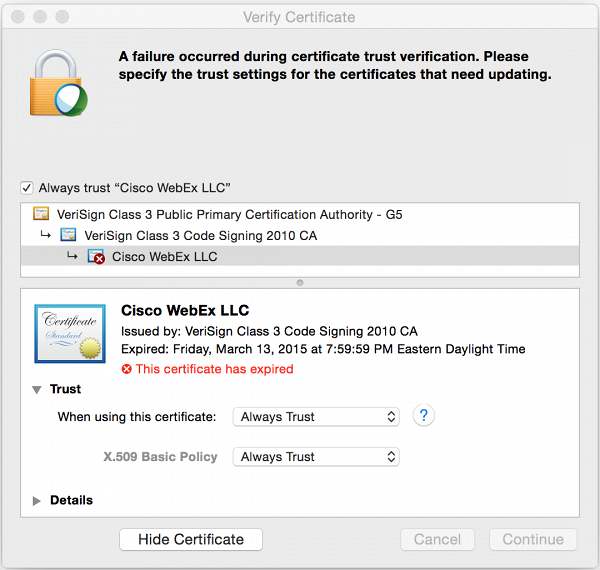This screenshot has width=600, height=570.
Task: Click the Details section label
Action: pos(72,500)
